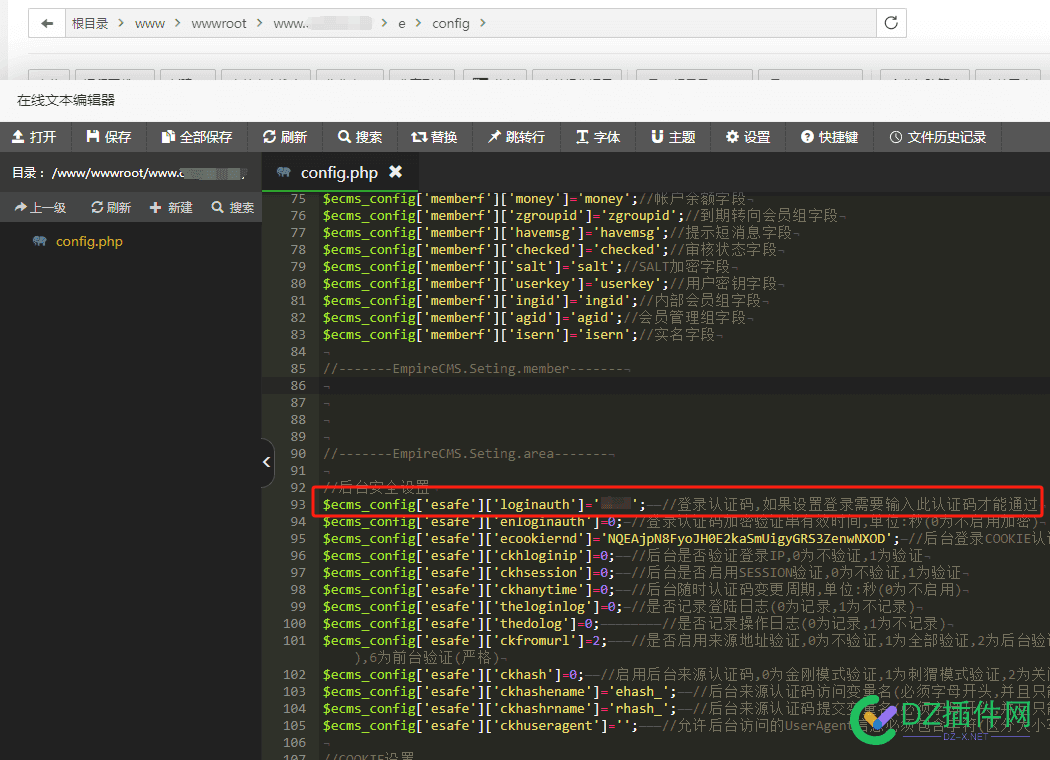Go up one level with 上一级
The height and width of the screenshot is (760, 1050).
(x=41, y=208)
